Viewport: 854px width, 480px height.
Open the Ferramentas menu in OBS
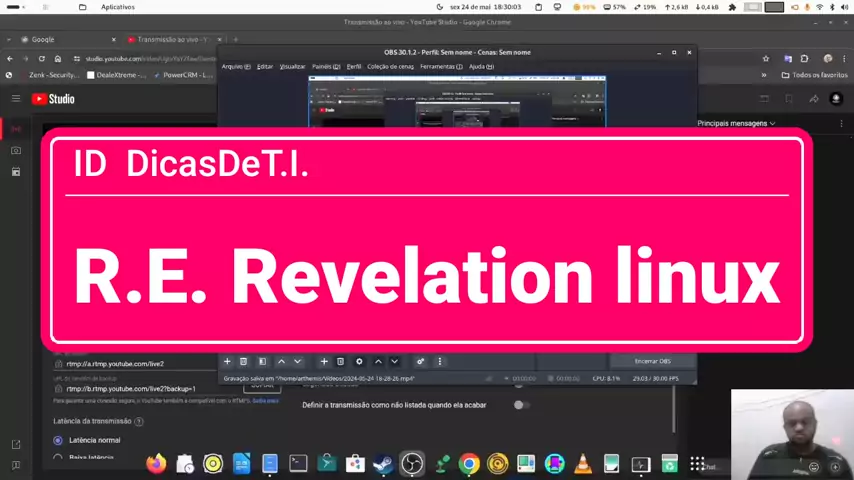440,66
